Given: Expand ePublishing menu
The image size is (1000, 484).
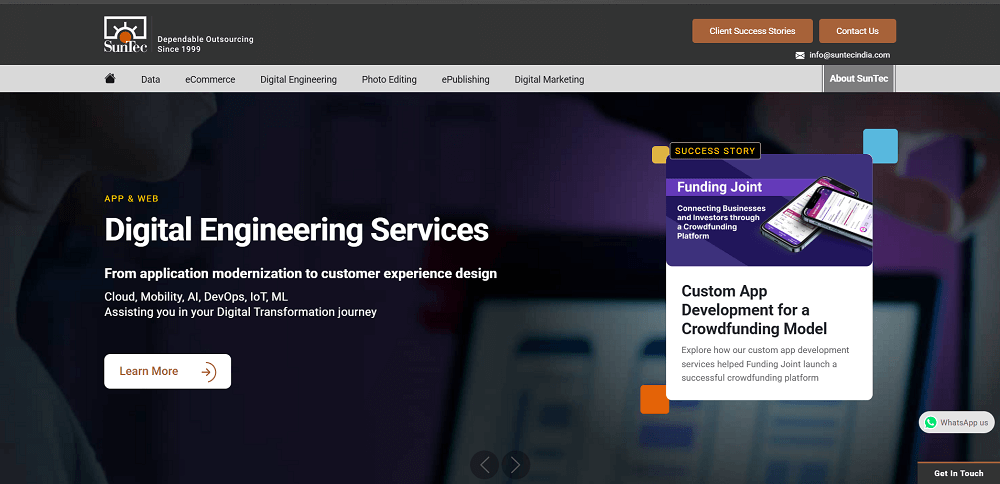Looking at the screenshot, I should tap(466, 79).
